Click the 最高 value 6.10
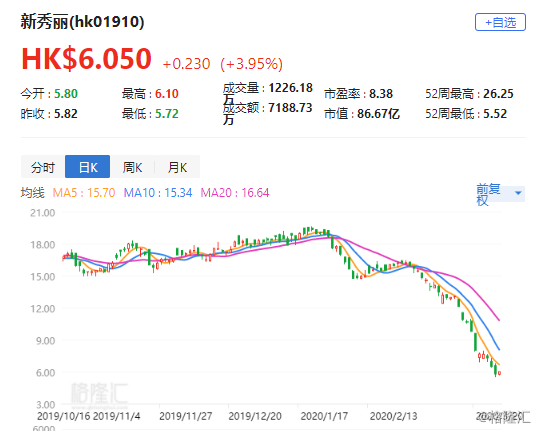Screen dimensions: 538x431 (167, 94)
